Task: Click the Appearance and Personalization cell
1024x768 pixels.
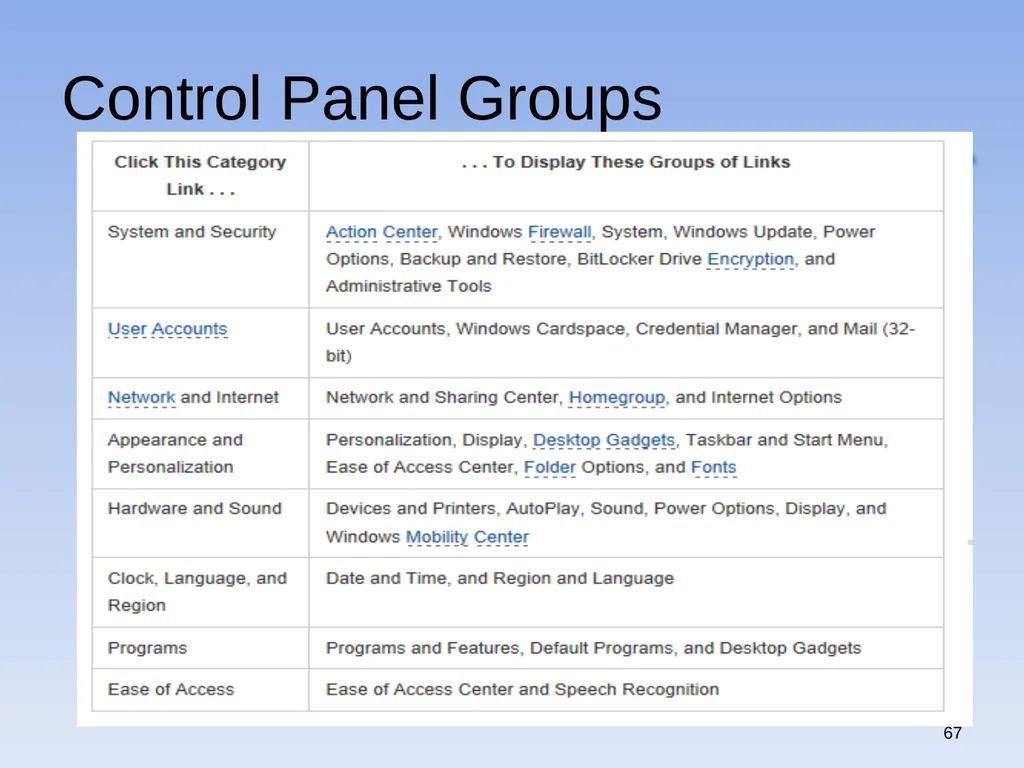Action: [200, 454]
